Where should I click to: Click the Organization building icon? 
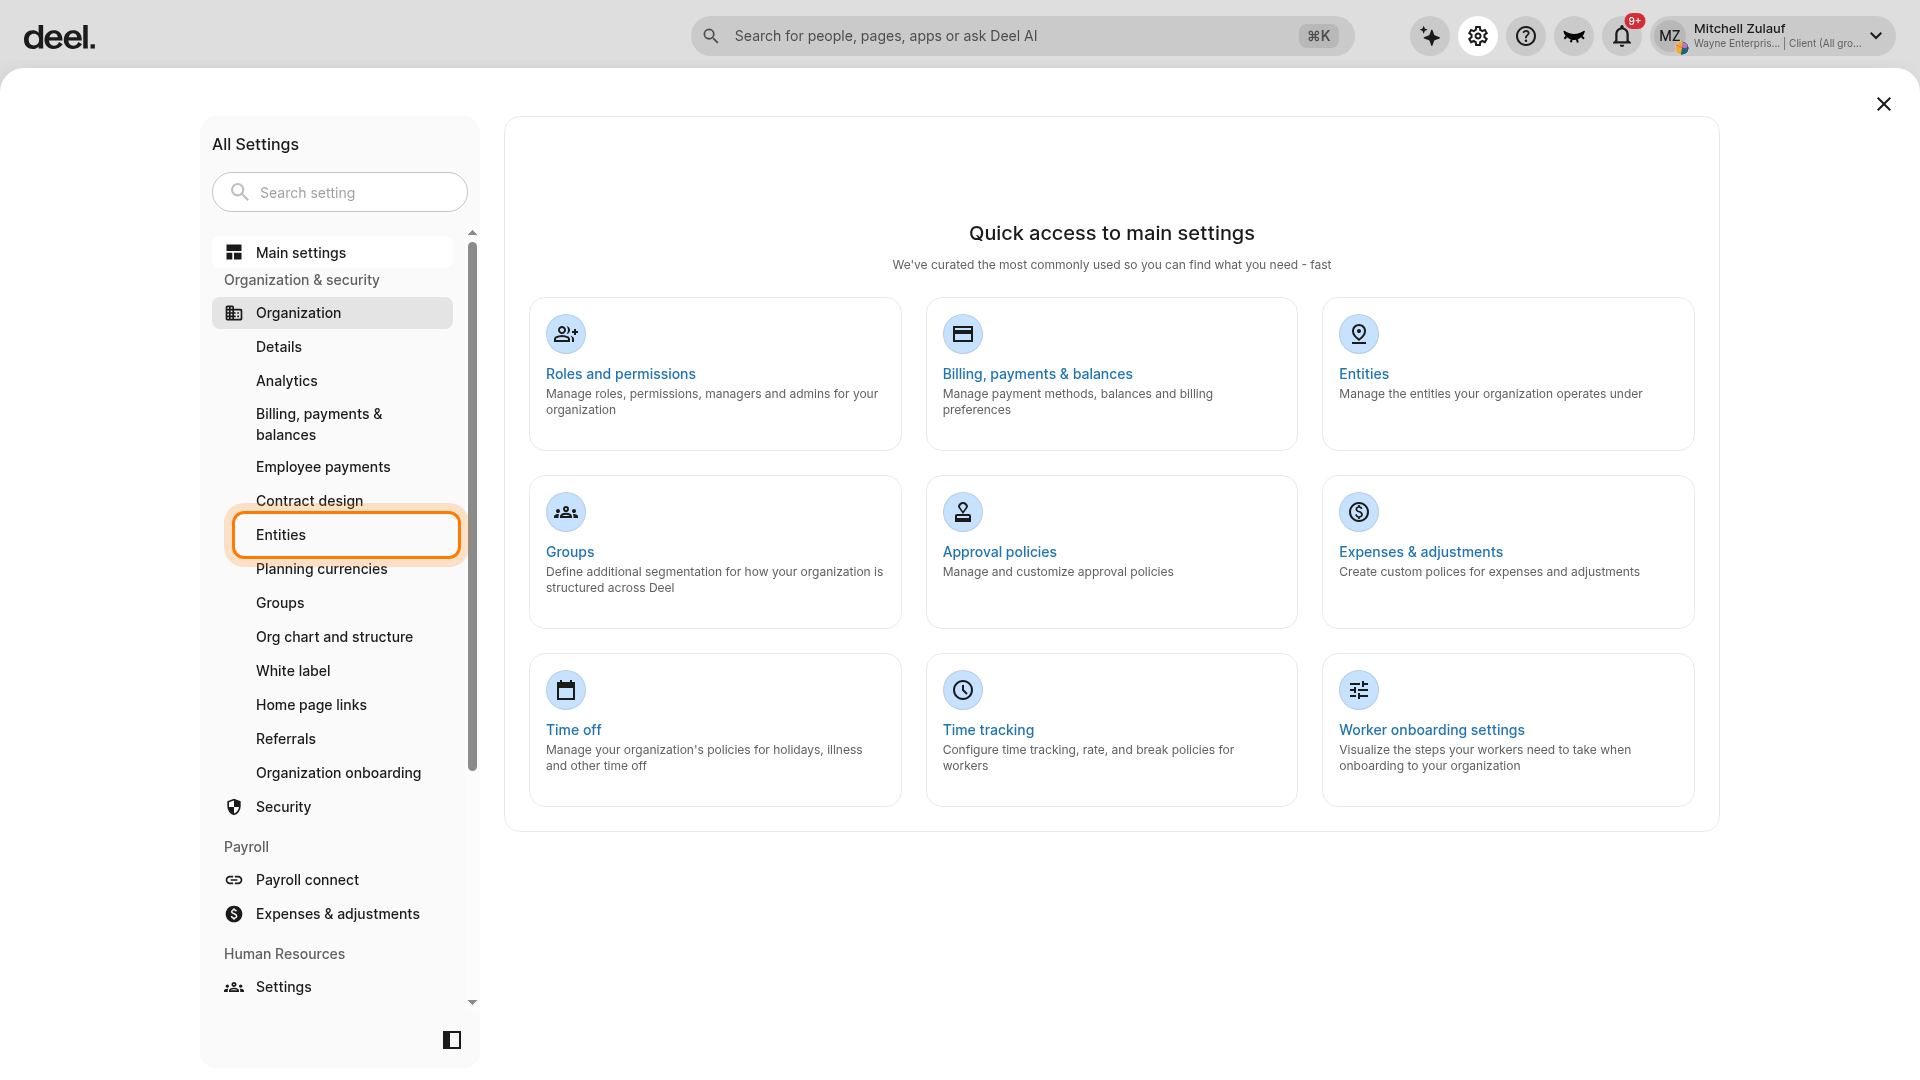pos(234,313)
